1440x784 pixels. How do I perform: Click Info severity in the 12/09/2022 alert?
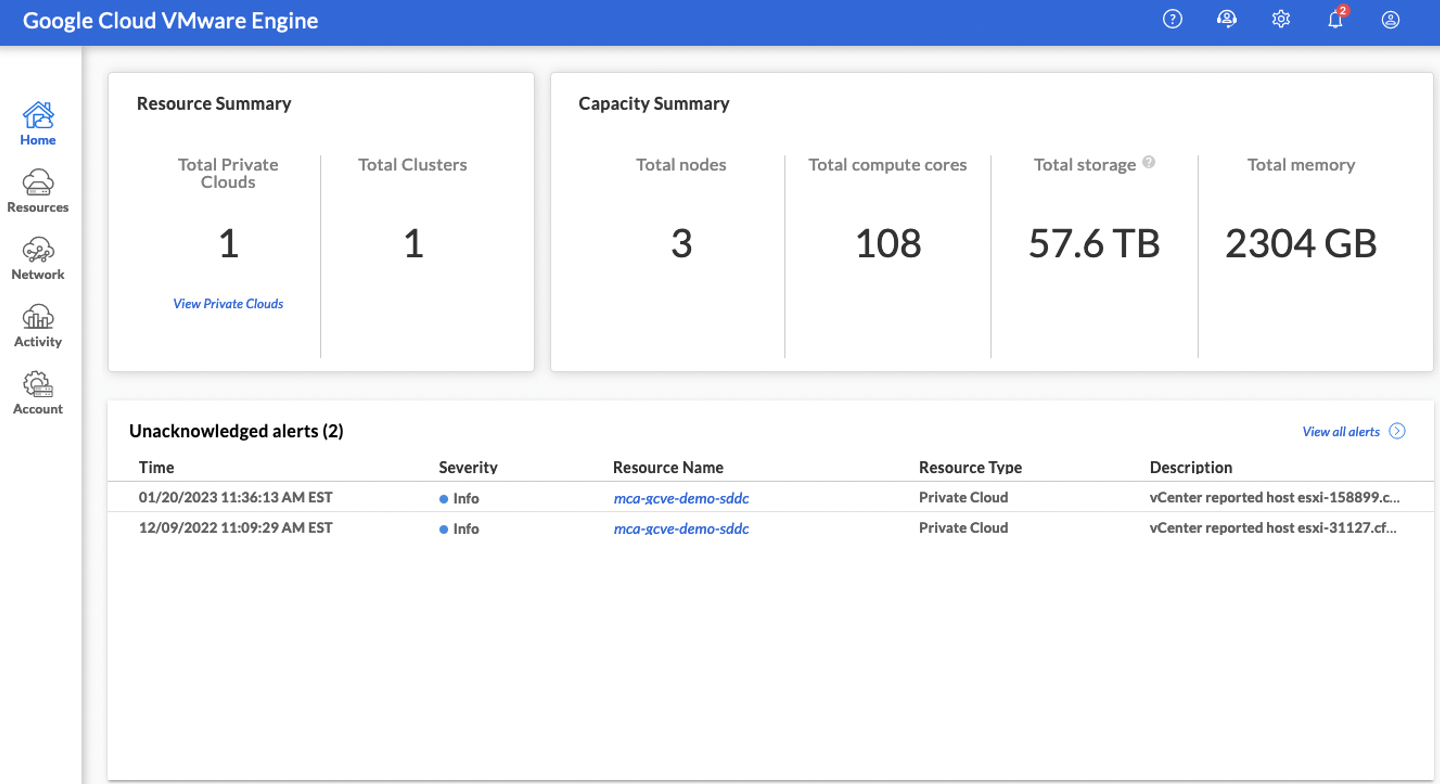[x=460, y=528]
